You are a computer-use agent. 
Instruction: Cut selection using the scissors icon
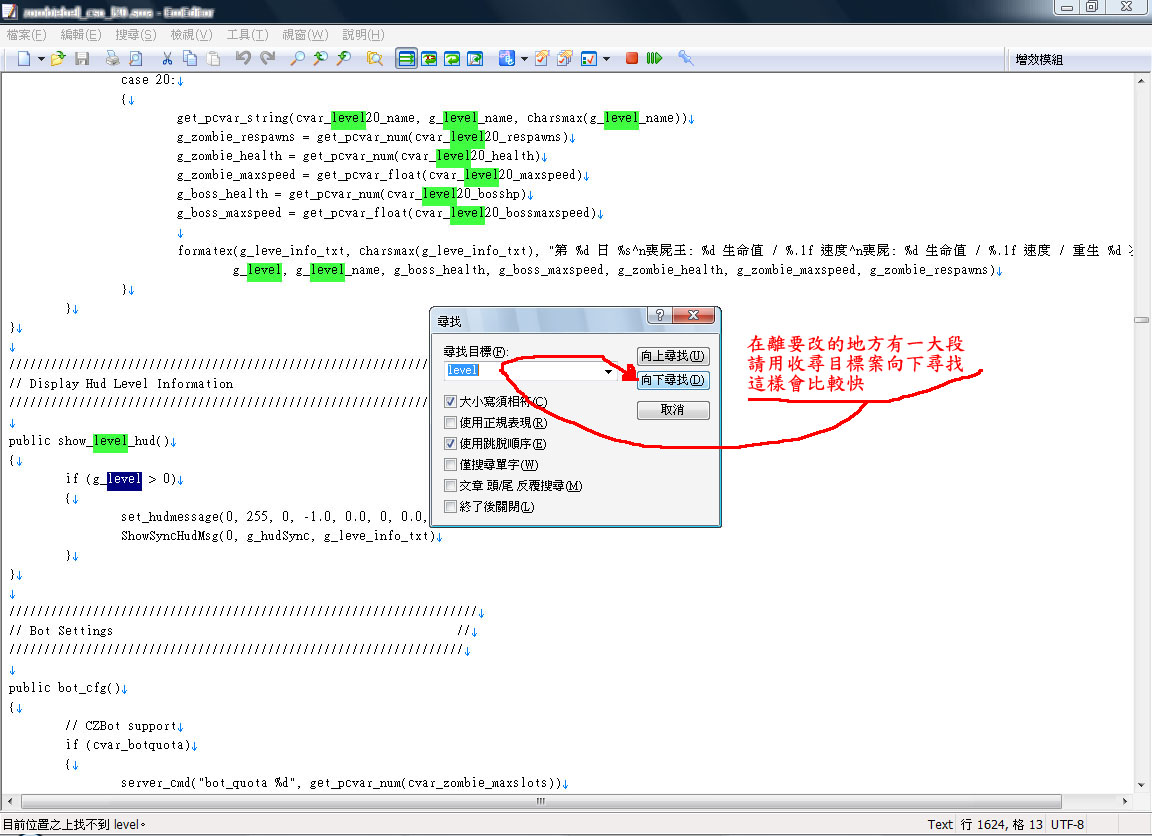pos(167,59)
